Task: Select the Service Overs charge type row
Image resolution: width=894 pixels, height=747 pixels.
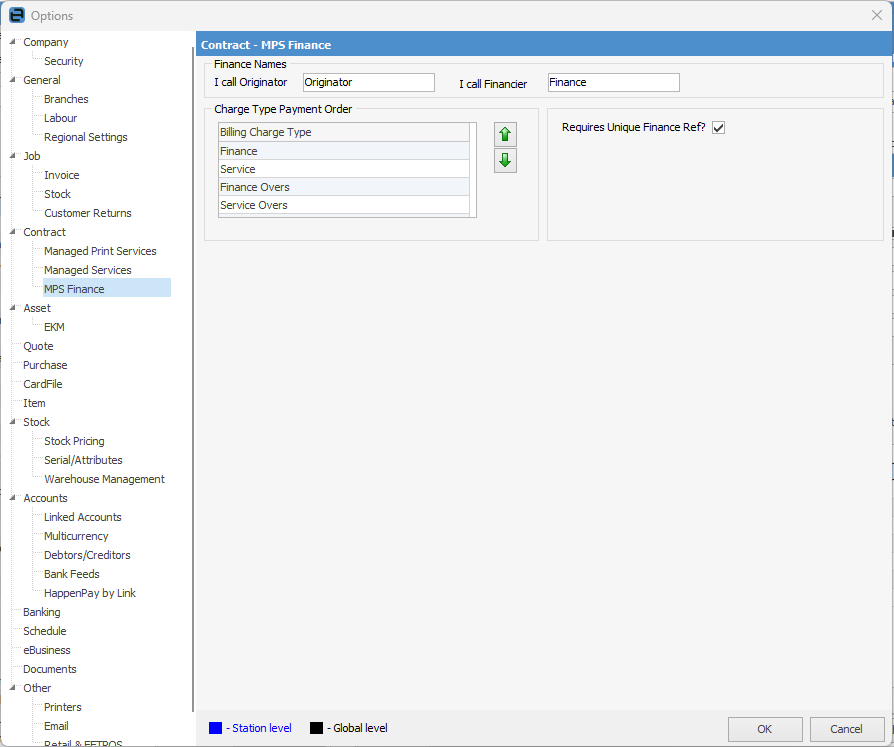Action: pos(344,205)
